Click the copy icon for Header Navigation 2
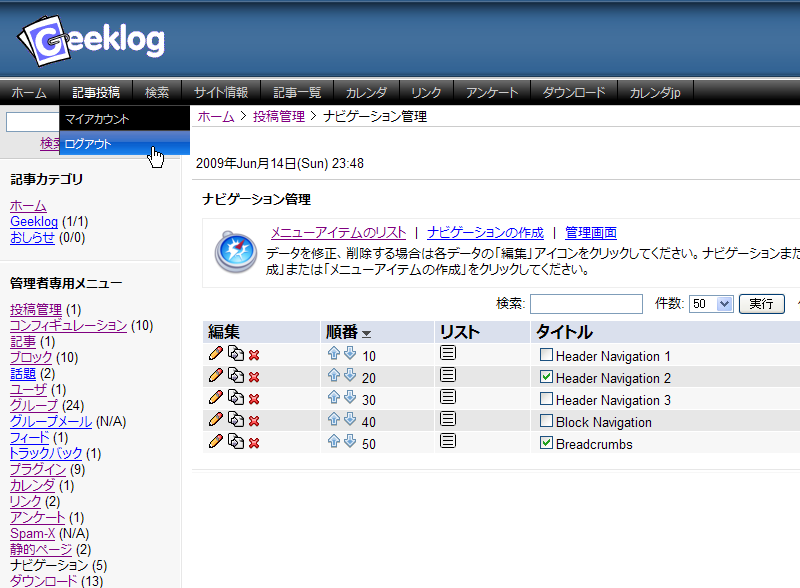This screenshot has width=800, height=588. coord(235,377)
